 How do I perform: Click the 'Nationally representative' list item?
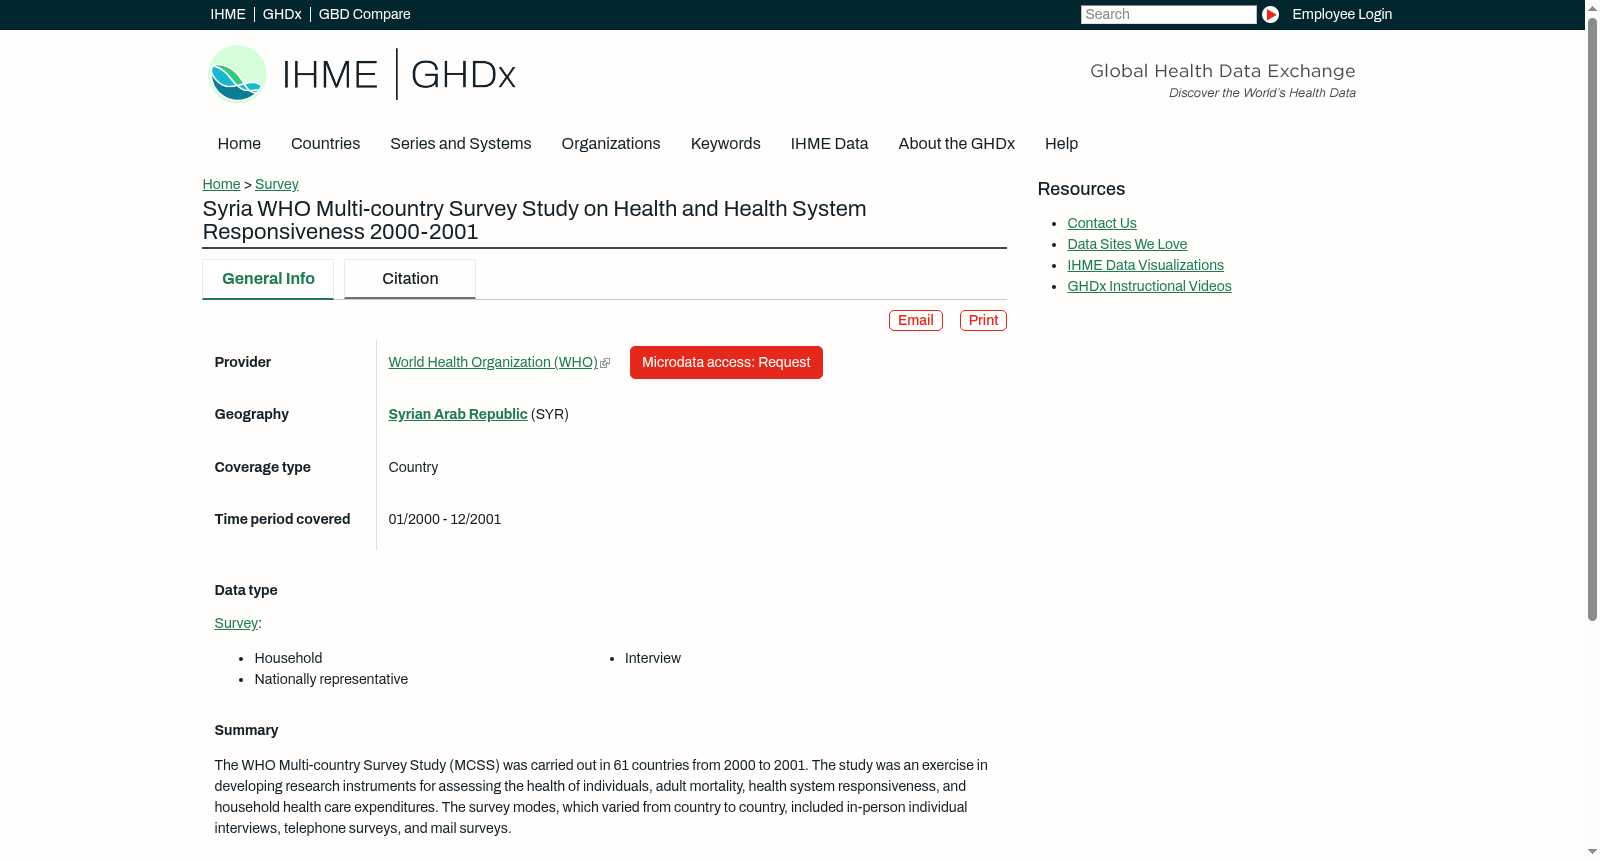tap(331, 679)
